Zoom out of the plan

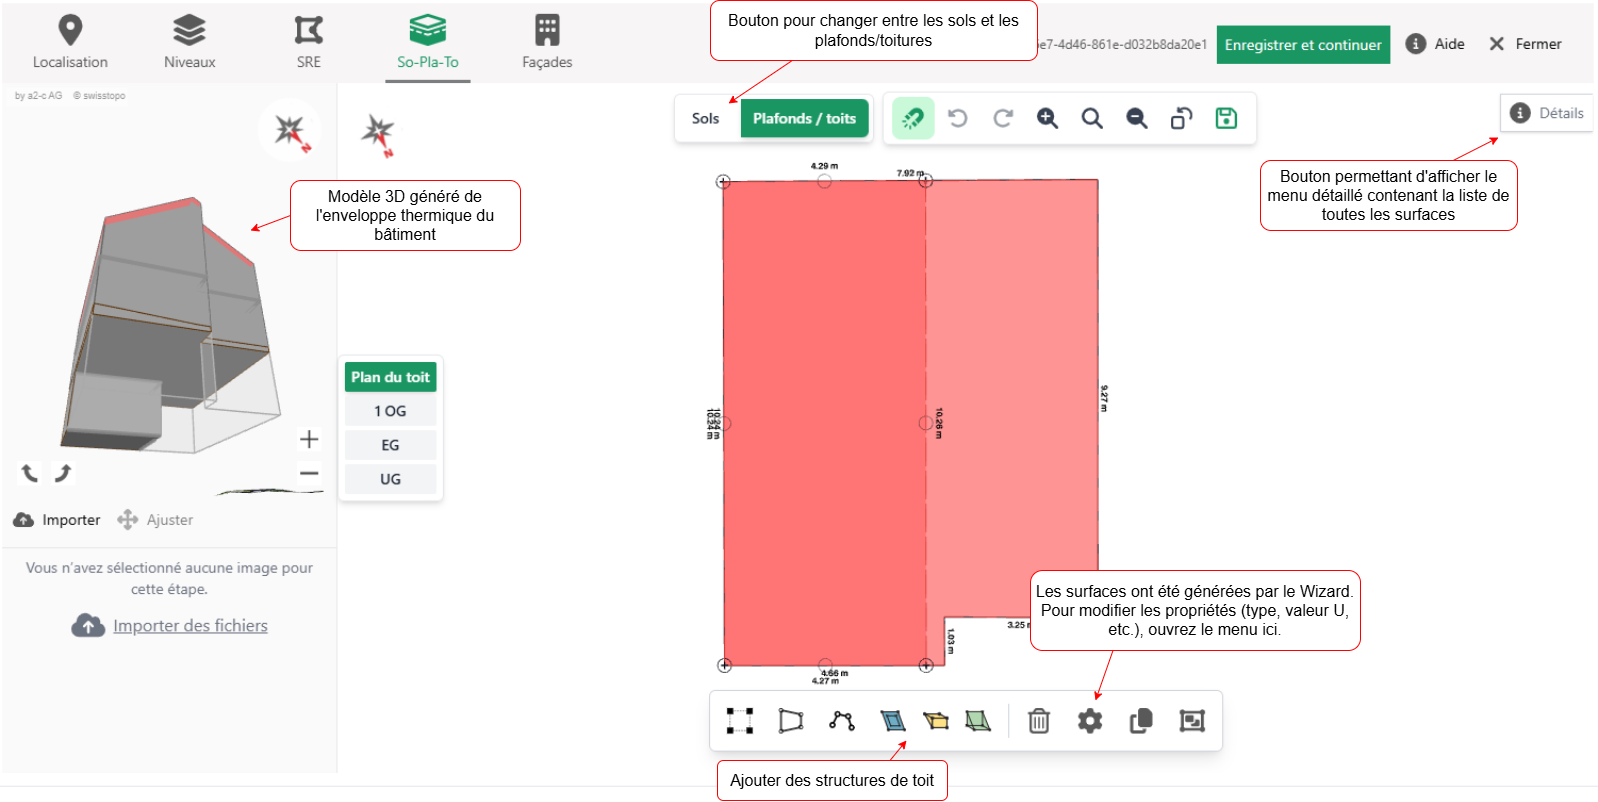1137,118
